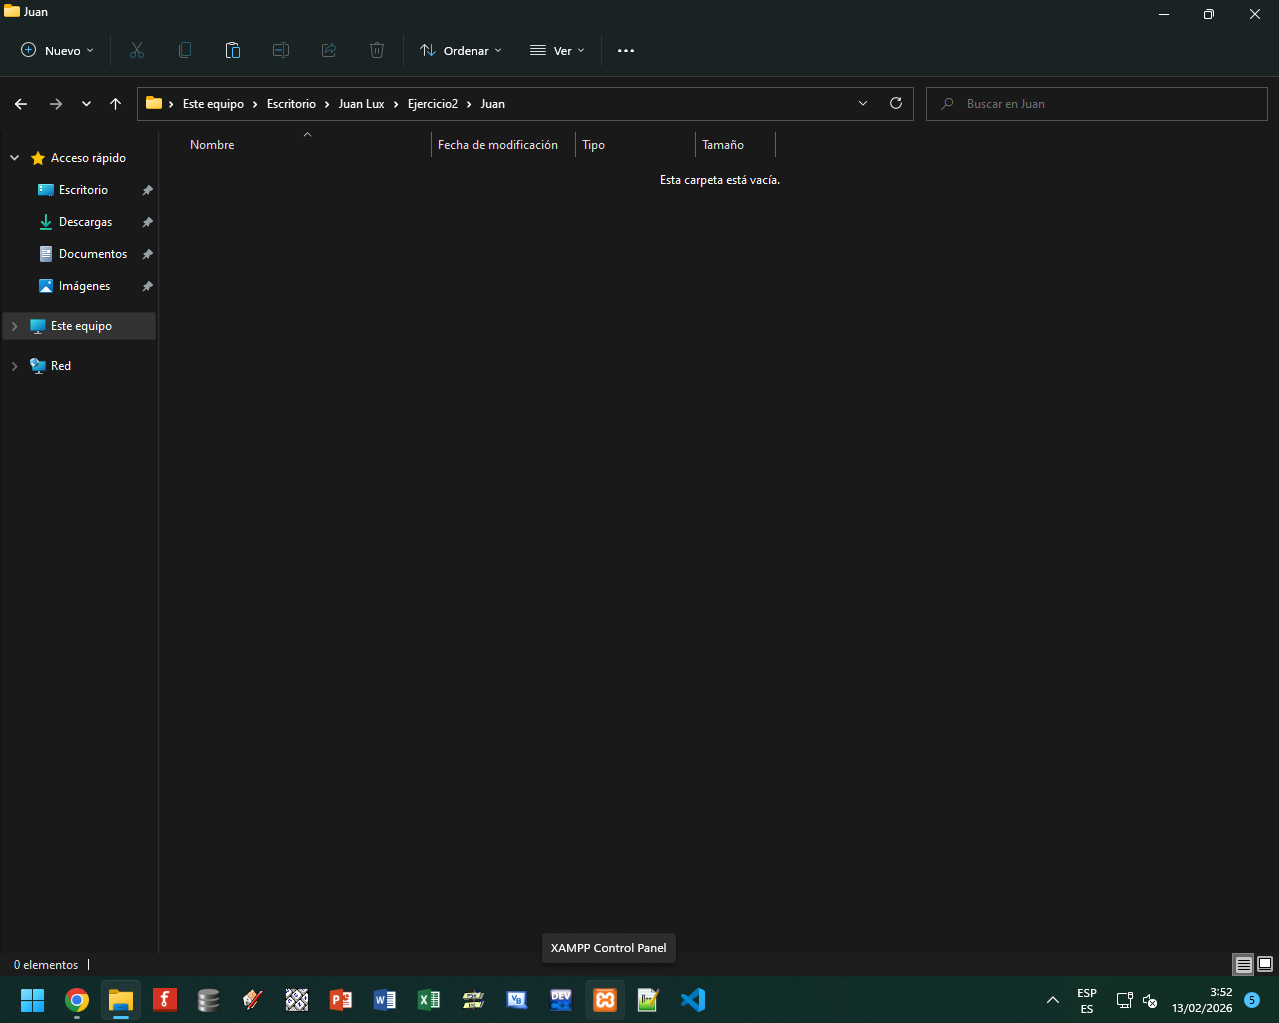The width and height of the screenshot is (1279, 1023).
Task: Click the Buscar en Juan search field
Action: 1100,104
